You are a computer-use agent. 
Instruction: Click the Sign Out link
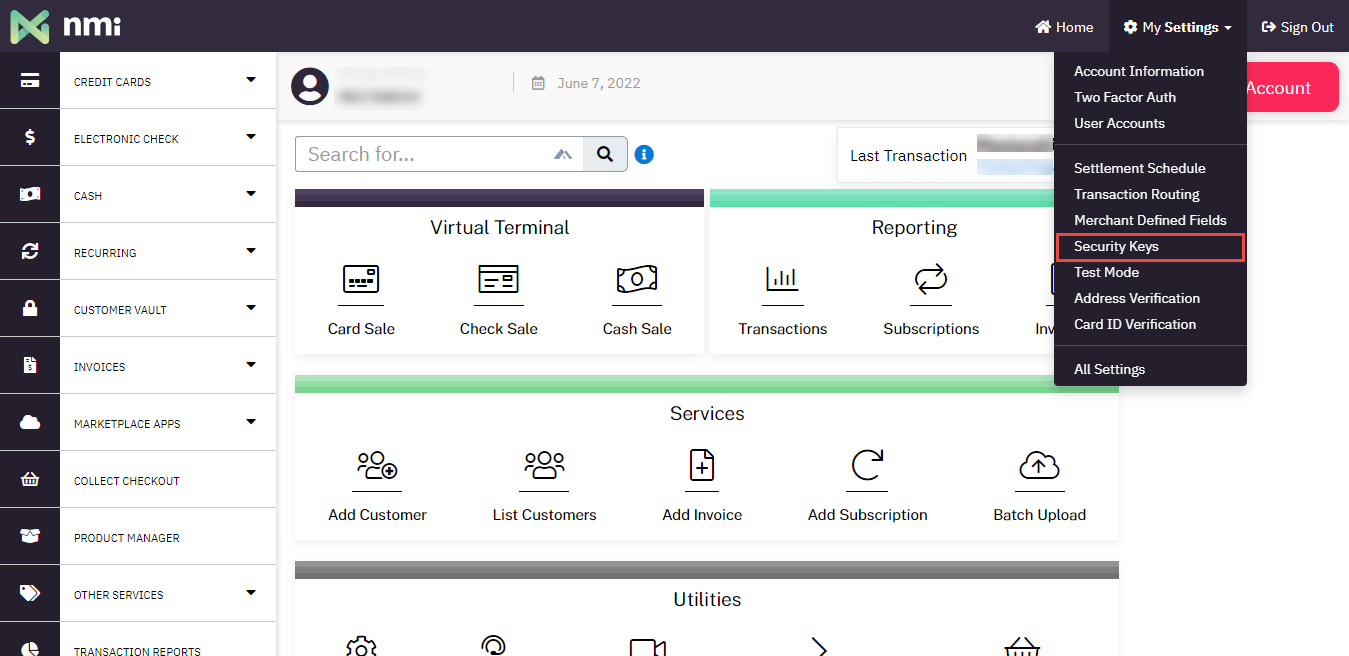click(1297, 27)
